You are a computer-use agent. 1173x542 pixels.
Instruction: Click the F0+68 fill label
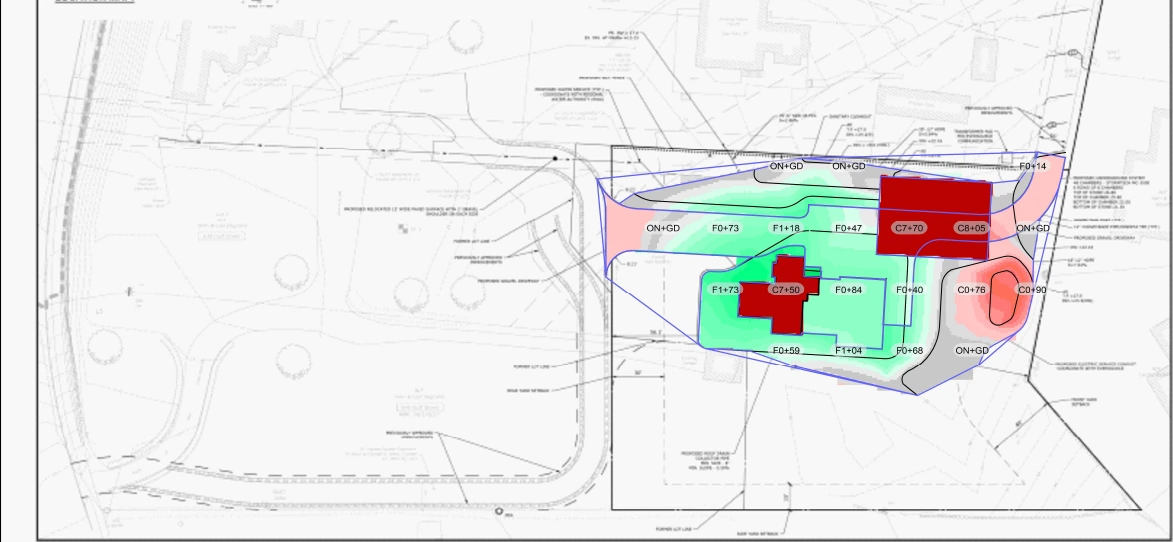pyautogui.click(x=910, y=351)
